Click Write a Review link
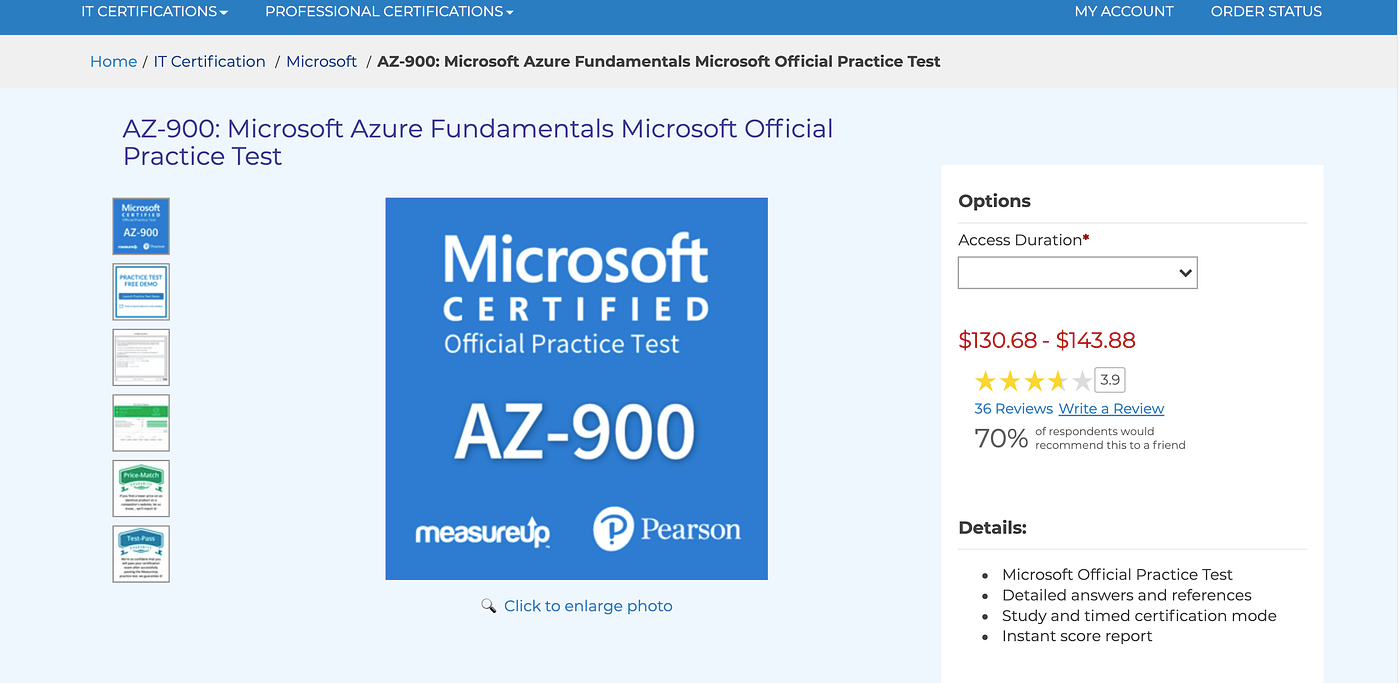 tap(1111, 409)
